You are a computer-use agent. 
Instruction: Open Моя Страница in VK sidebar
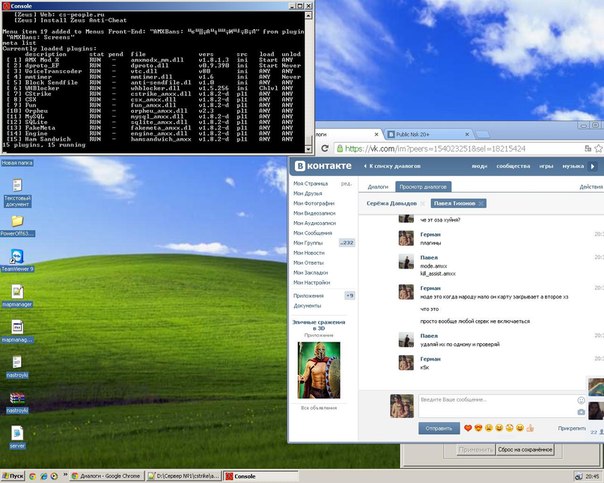coord(310,184)
